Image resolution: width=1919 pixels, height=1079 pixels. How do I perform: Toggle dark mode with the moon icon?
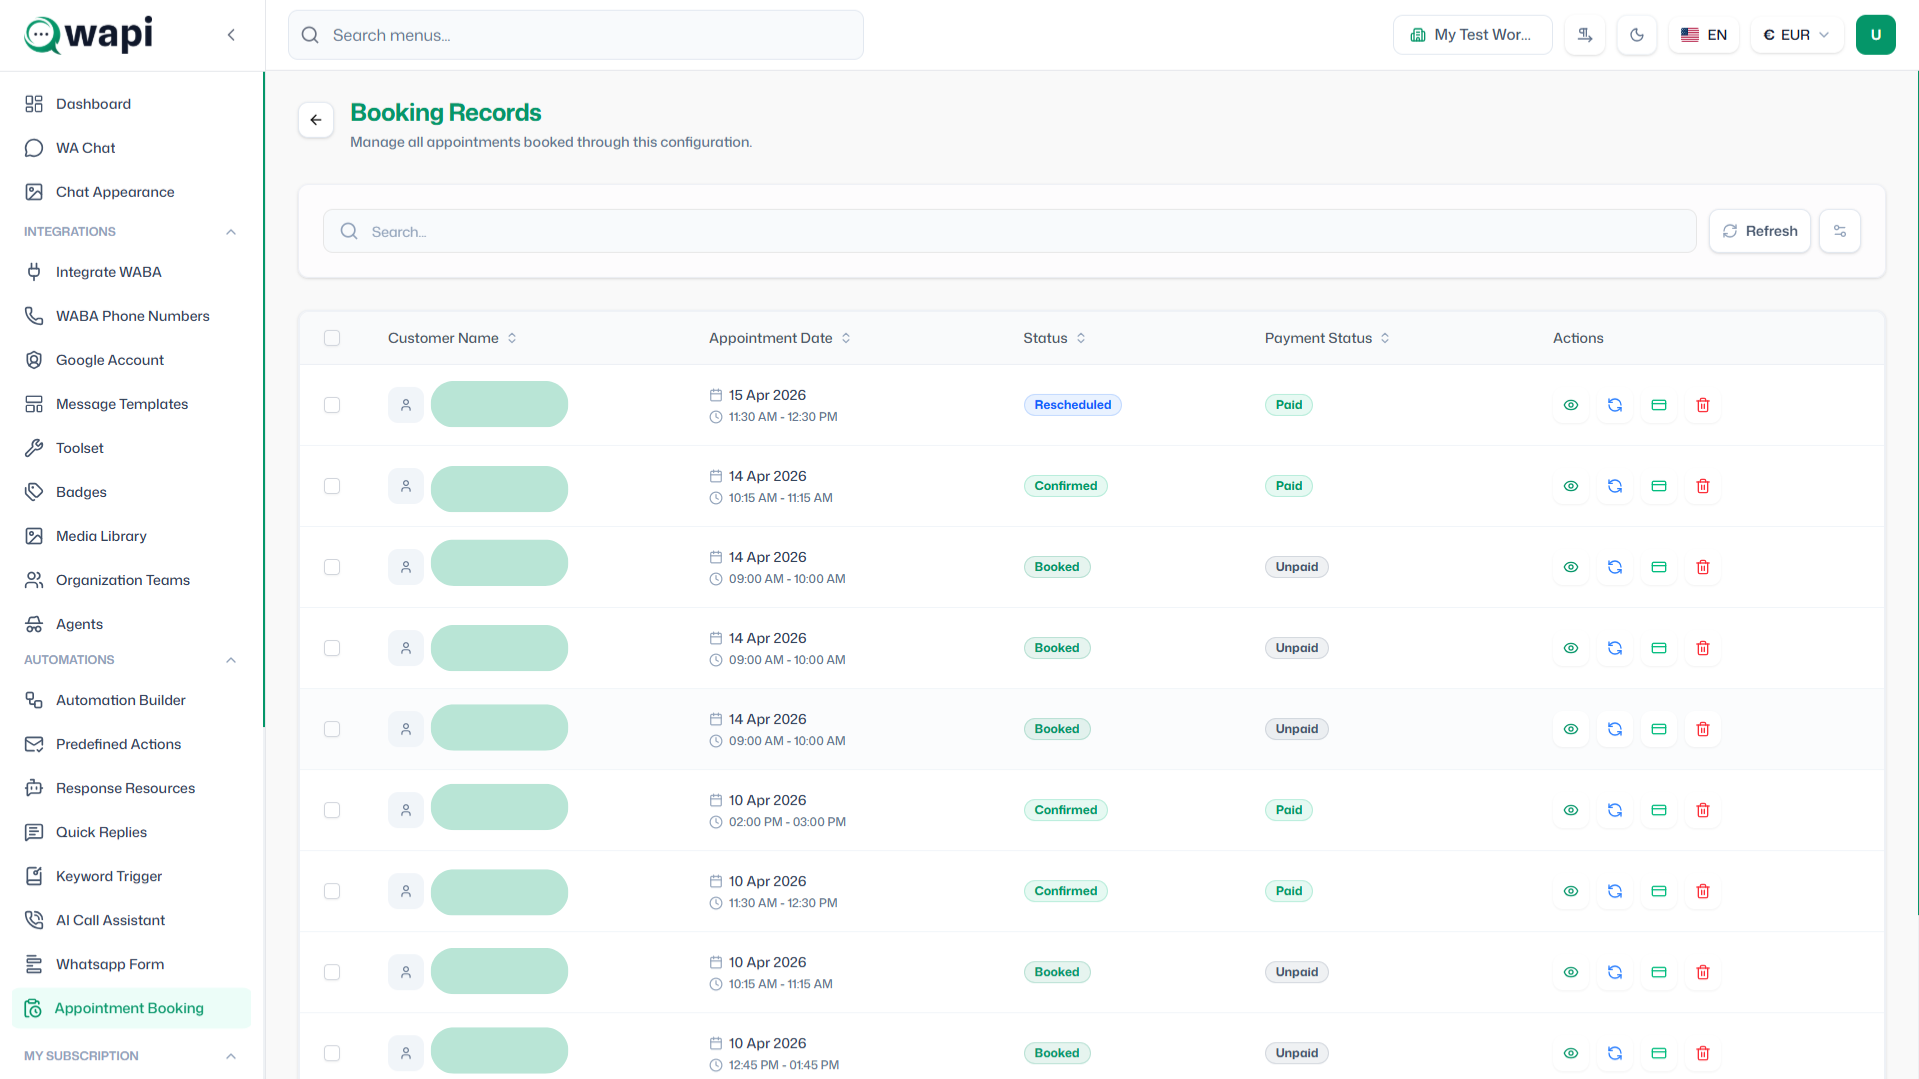1637,35
